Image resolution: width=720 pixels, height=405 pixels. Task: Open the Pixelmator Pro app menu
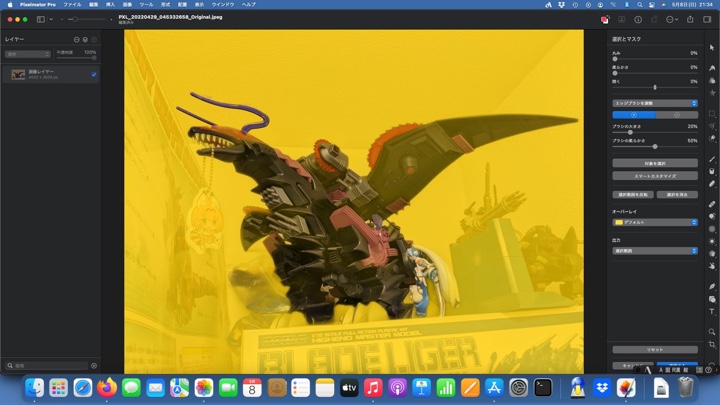point(38,5)
